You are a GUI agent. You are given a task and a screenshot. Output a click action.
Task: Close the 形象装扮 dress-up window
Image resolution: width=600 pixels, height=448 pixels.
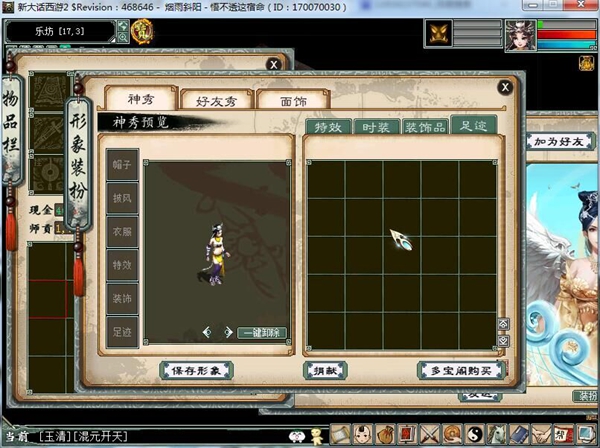pos(505,88)
